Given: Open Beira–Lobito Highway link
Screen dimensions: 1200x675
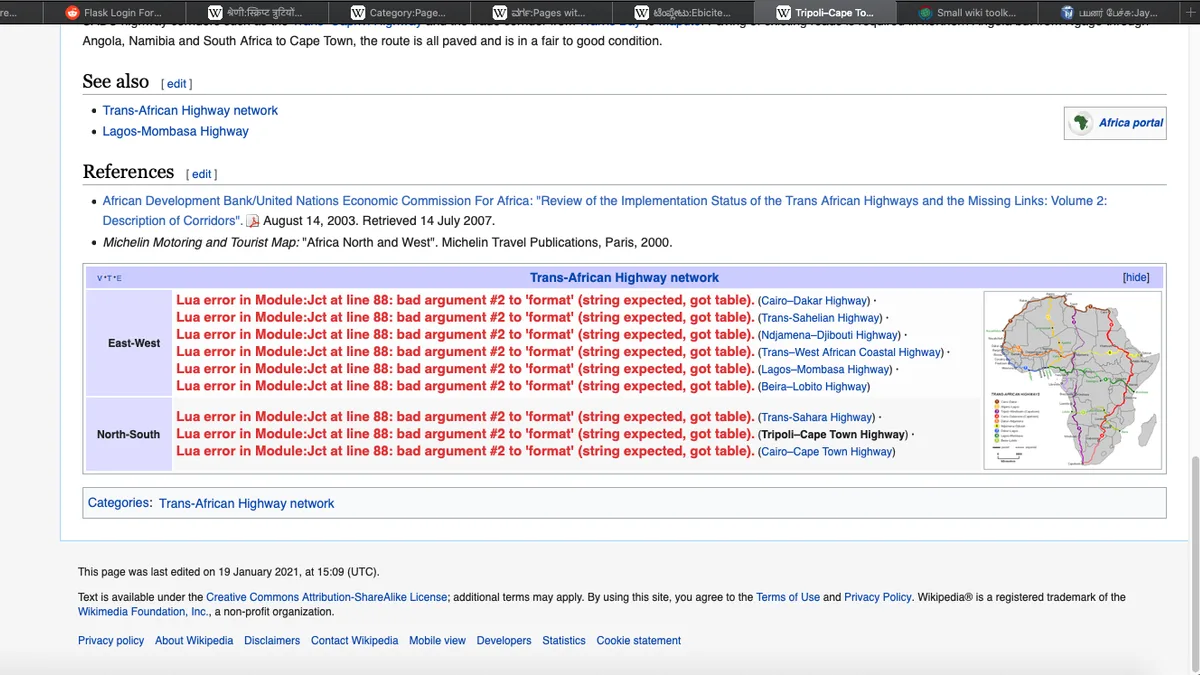Looking at the screenshot, I should pos(815,386).
